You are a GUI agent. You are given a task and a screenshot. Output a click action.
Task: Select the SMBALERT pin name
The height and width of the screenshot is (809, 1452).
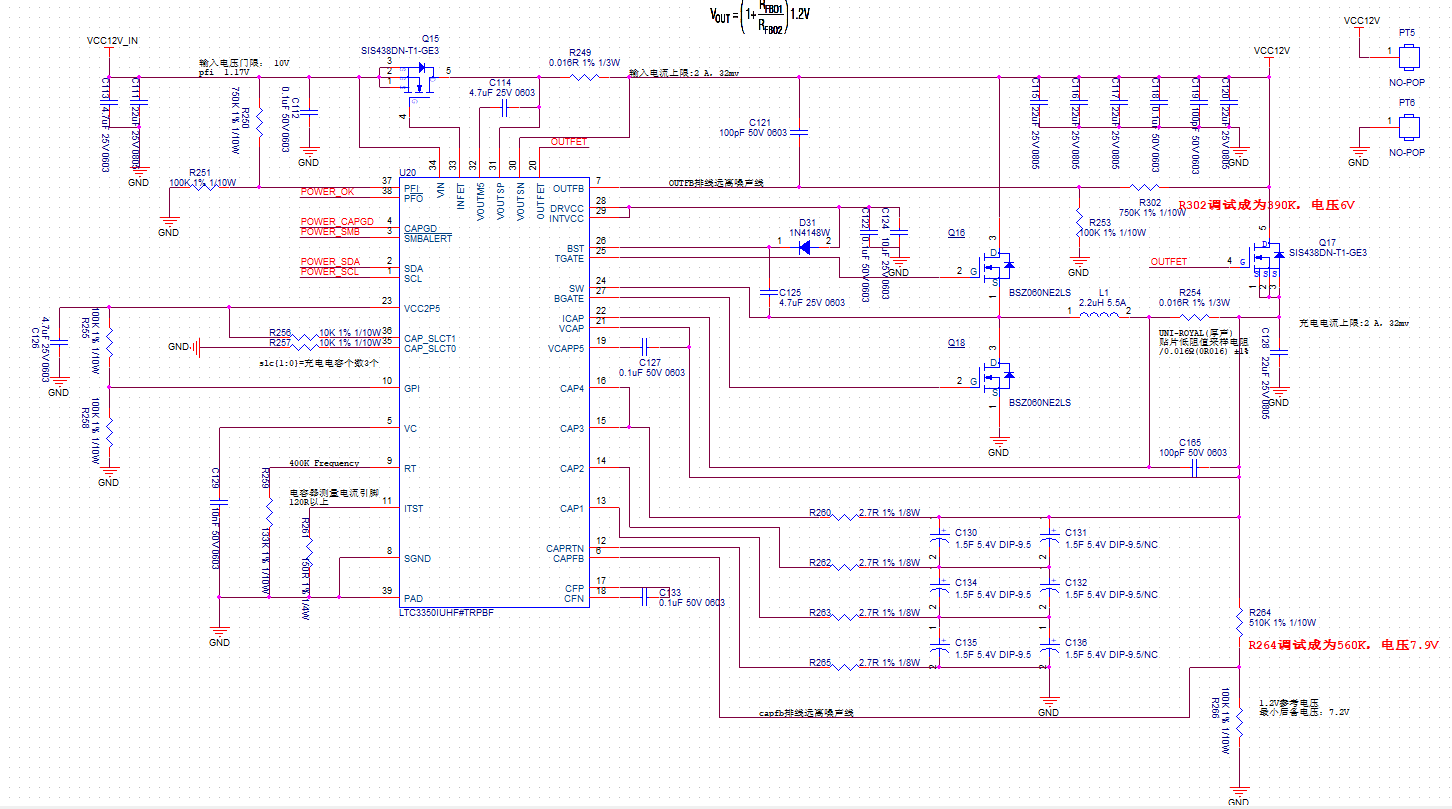coord(428,238)
